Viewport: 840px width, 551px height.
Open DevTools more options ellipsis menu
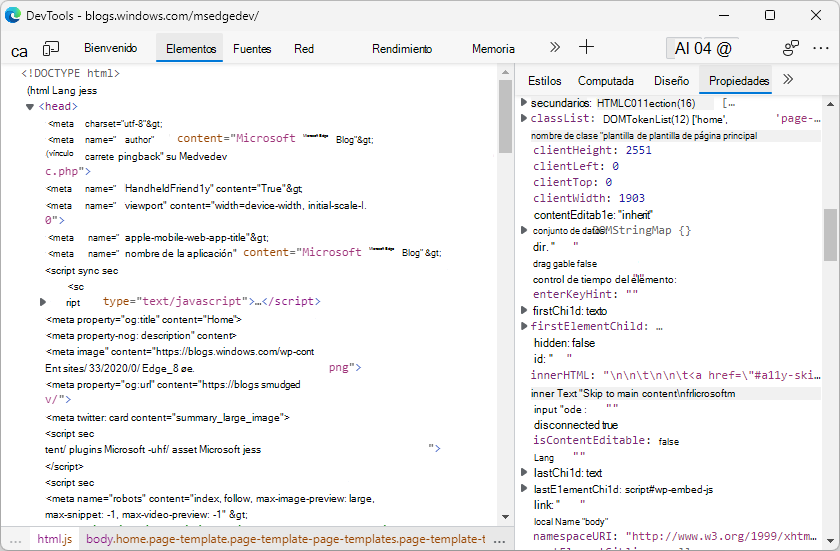(820, 48)
